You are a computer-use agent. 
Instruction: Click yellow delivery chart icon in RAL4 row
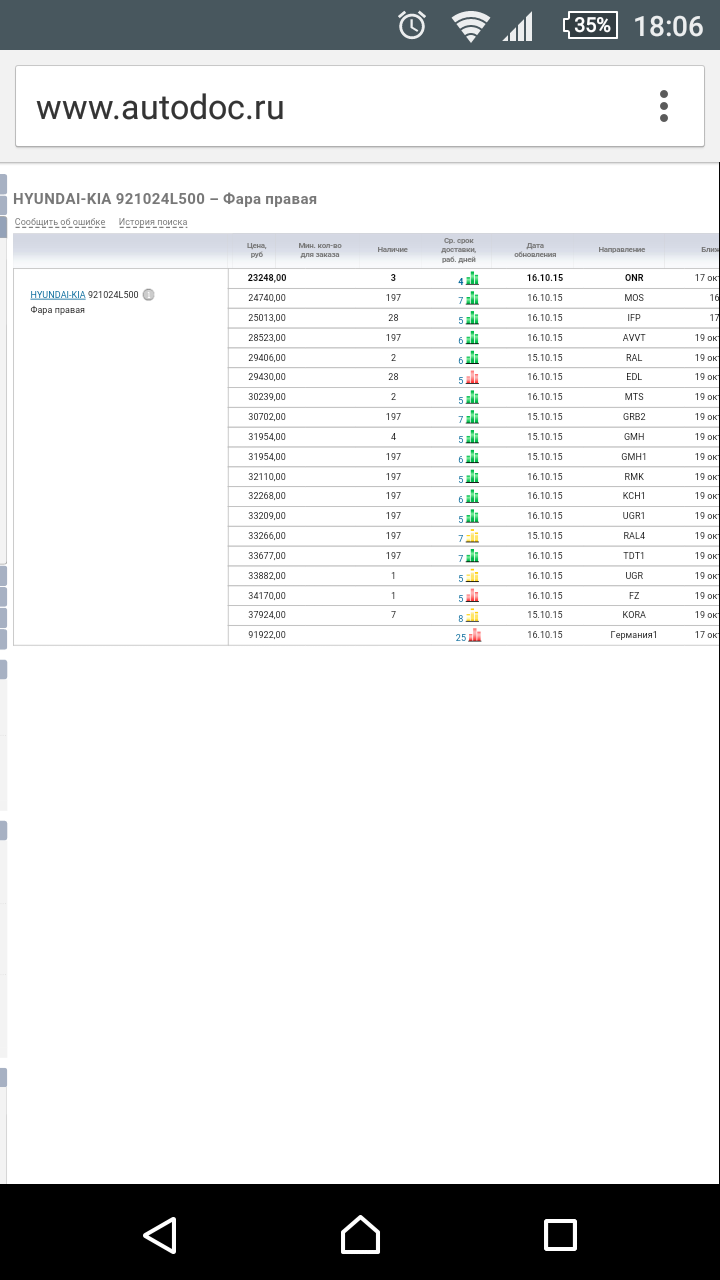[472, 537]
